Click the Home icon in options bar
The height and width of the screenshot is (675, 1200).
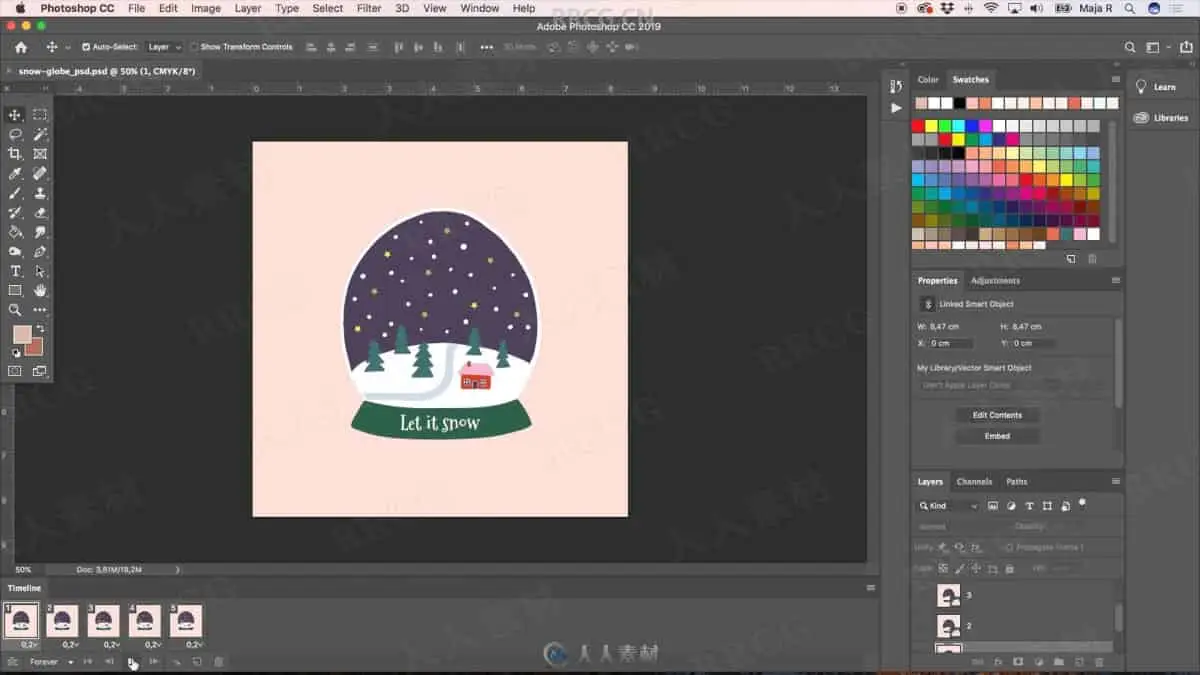(21, 47)
